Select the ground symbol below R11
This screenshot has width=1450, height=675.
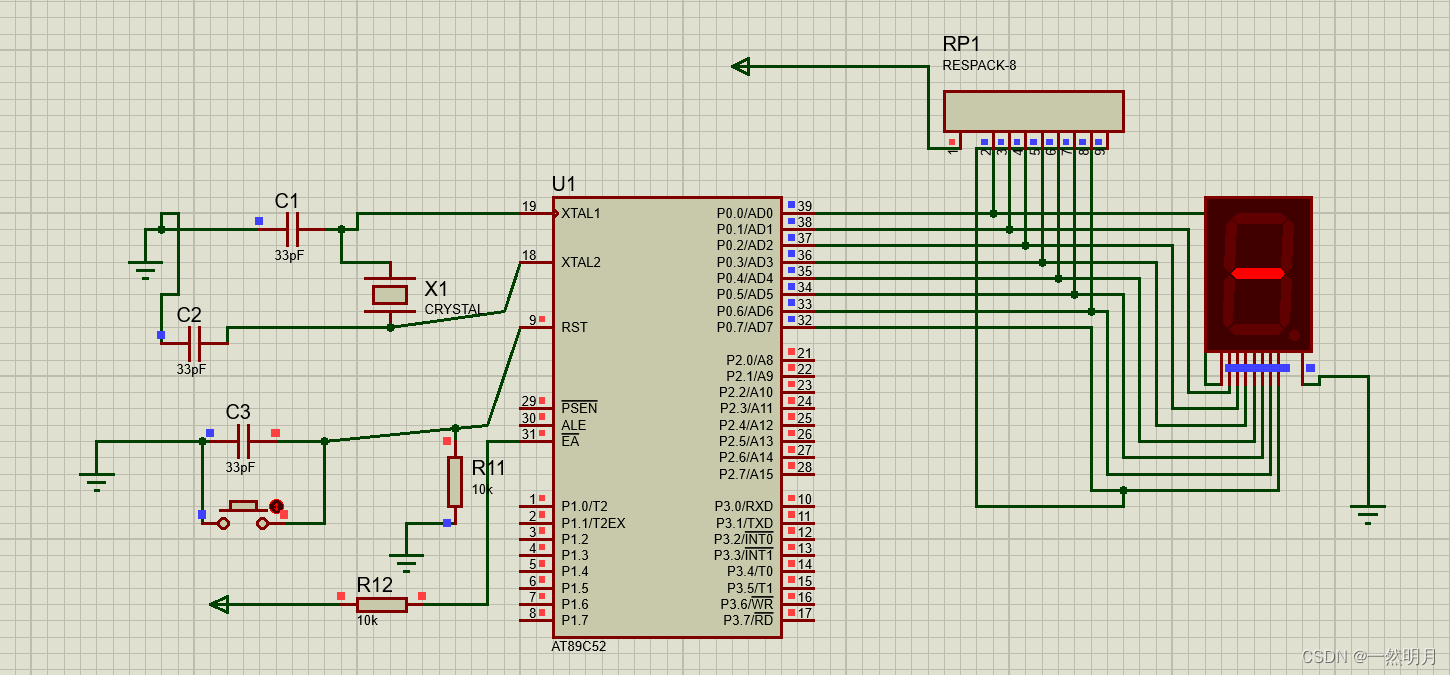coord(406,562)
